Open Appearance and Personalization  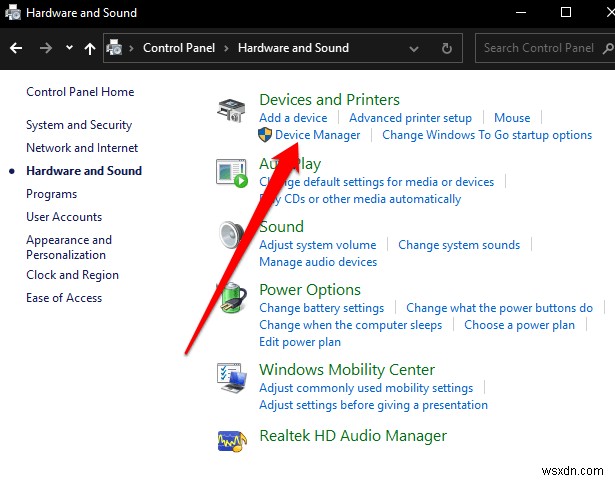click(x=69, y=248)
